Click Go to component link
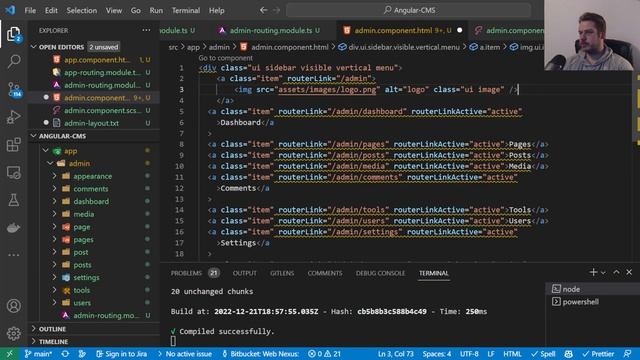 pos(225,58)
